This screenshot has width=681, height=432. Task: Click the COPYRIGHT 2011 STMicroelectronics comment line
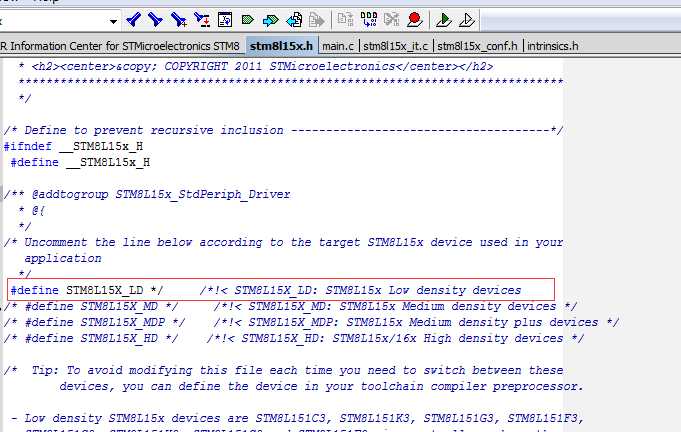point(256,66)
